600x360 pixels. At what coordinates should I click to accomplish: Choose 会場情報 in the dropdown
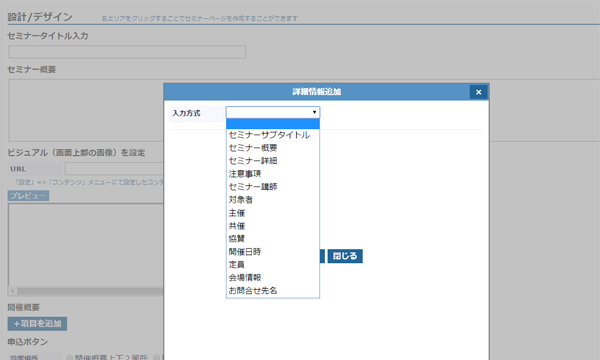click(x=273, y=278)
